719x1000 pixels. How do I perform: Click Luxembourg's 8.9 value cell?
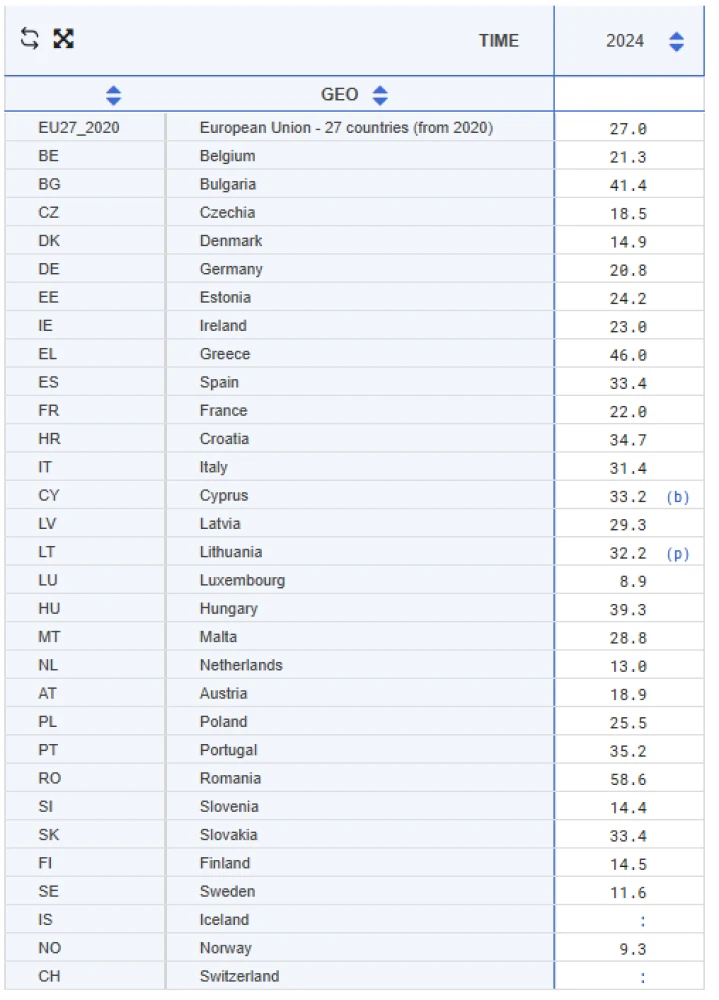[634, 581]
